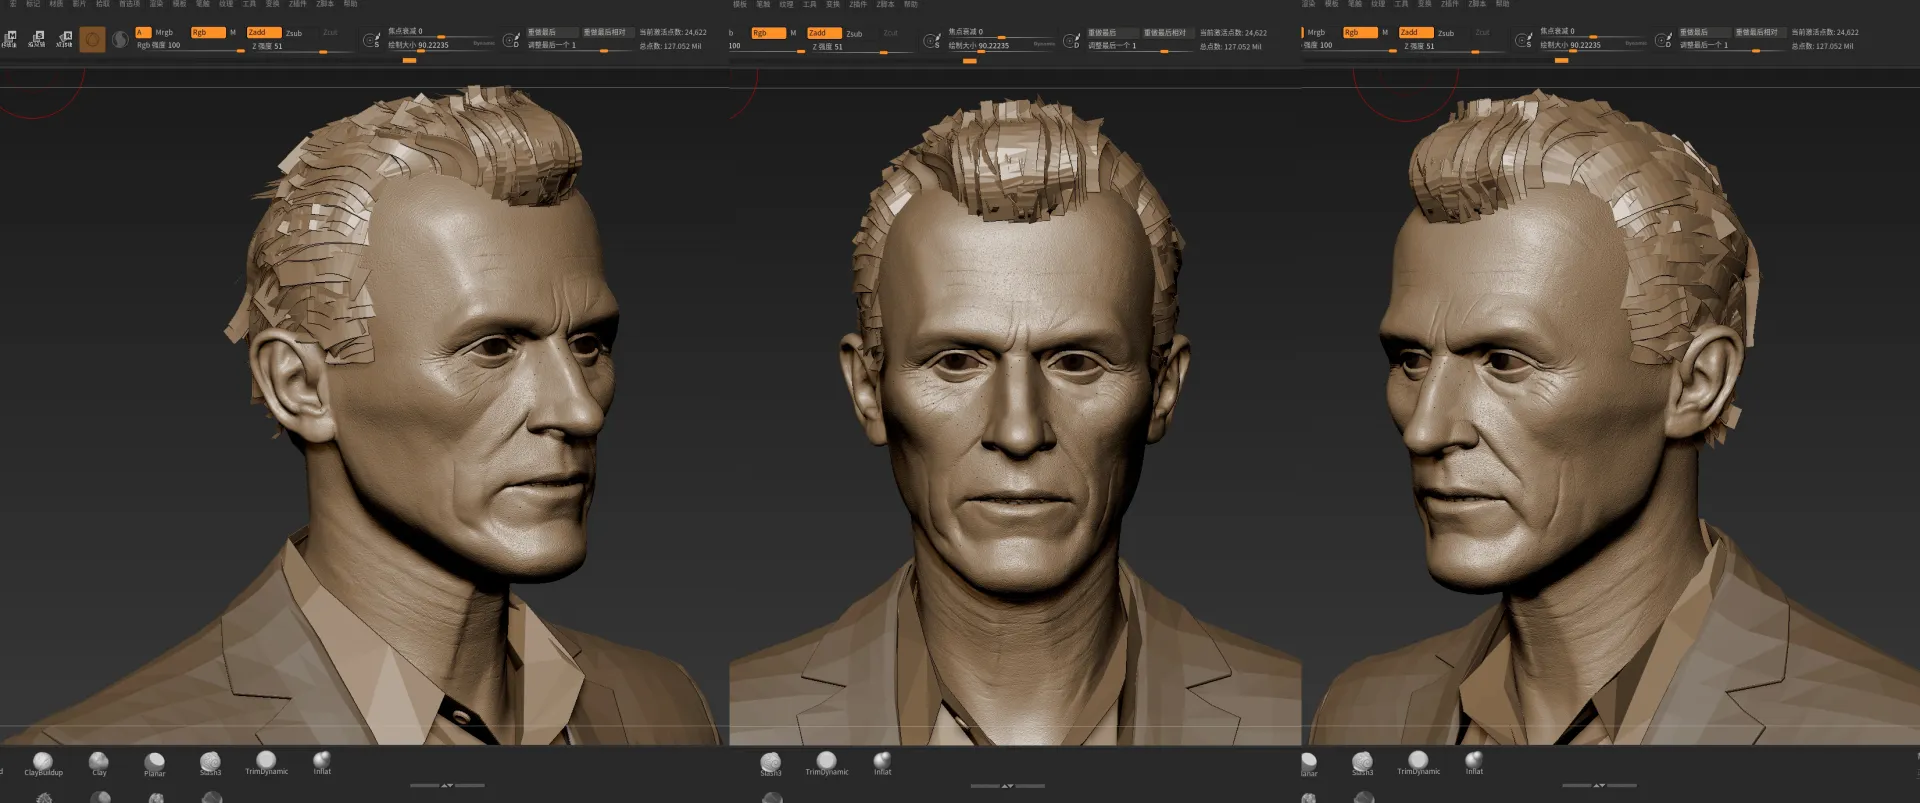Select TrimDynamic brush in the middle panel
This screenshot has height=803, width=1920.
pyautogui.click(x=827, y=761)
